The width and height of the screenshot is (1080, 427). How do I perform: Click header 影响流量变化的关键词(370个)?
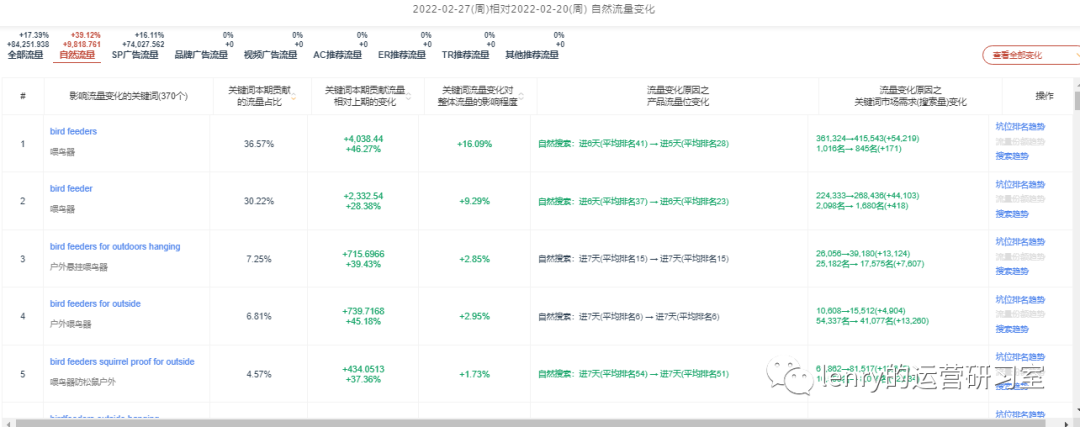(x=129, y=96)
